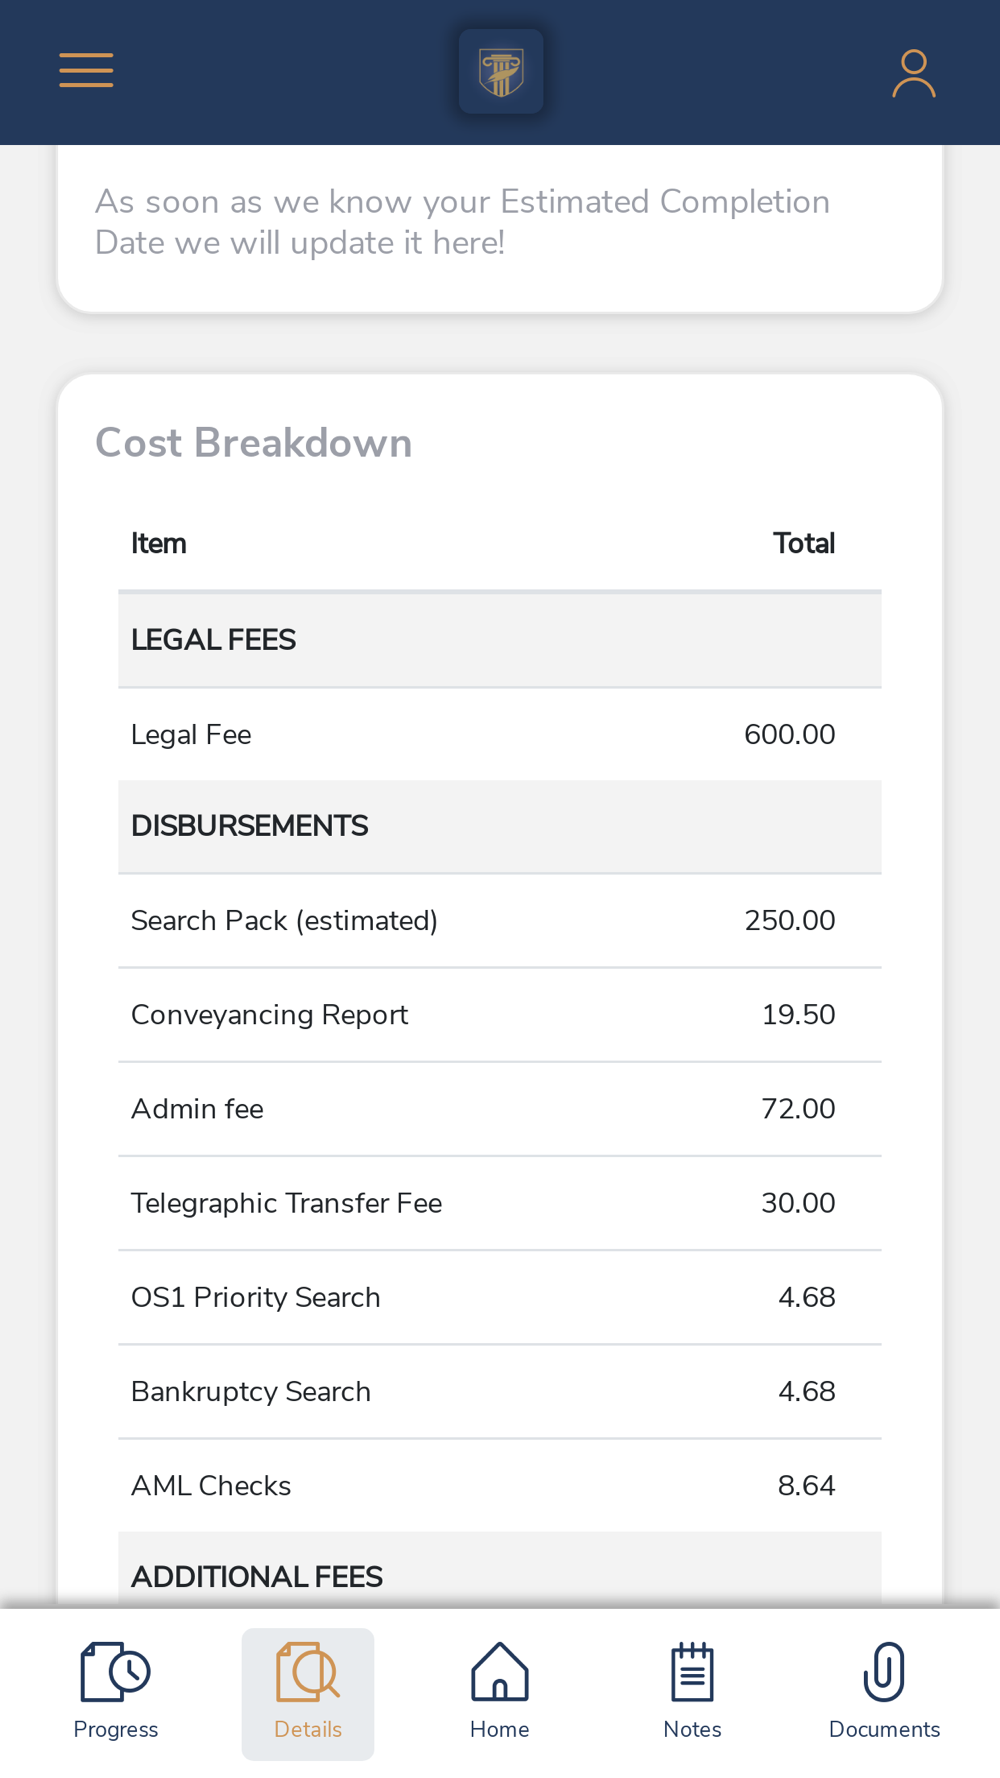Select the Bankruptcy Search row
The width and height of the screenshot is (1000, 1778).
point(499,1392)
